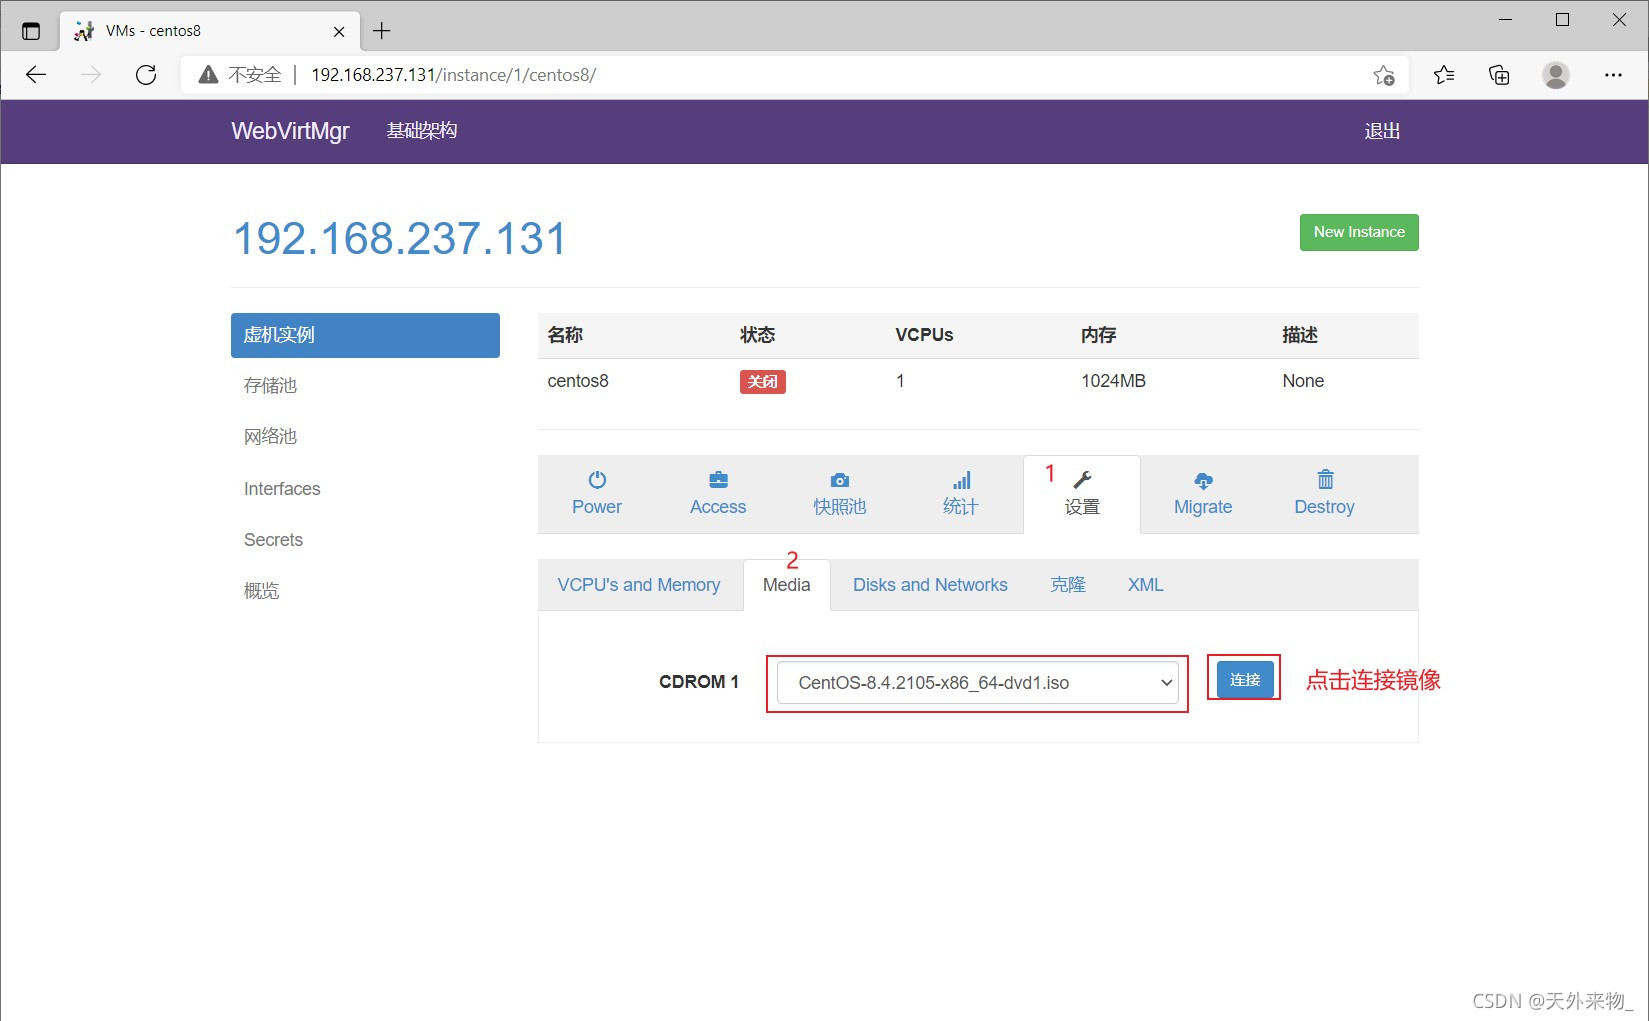Click the green New Instance button

click(1358, 232)
